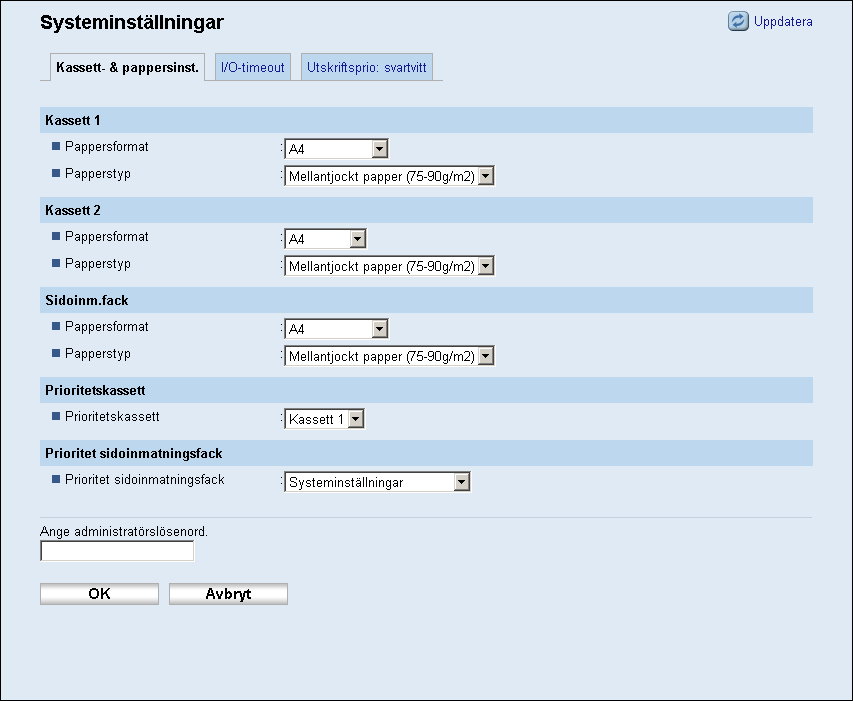This screenshot has width=853, height=701.
Task: Expand Prioritet sidoinmatningsfack dropdown
Action: click(377, 482)
